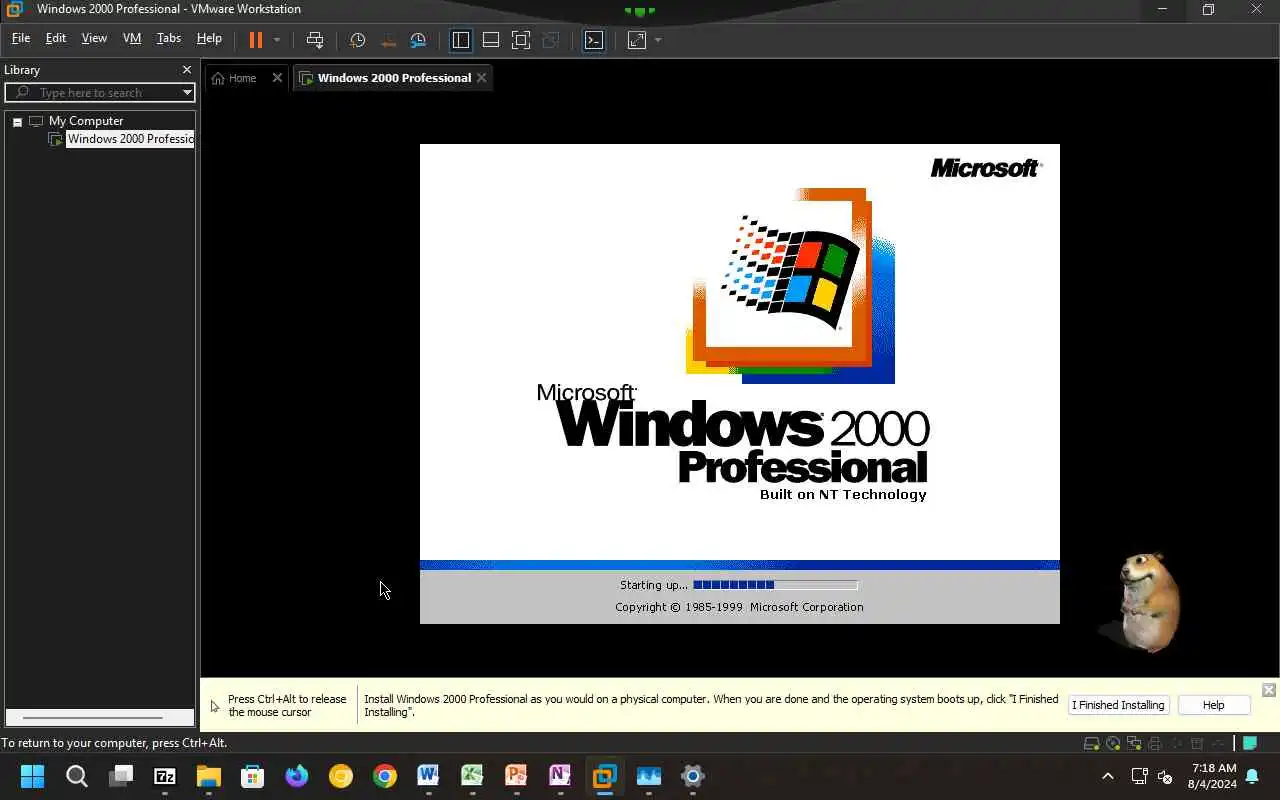Viewport: 1280px width, 800px height.
Task: Close the Home tab
Action: 277,78
